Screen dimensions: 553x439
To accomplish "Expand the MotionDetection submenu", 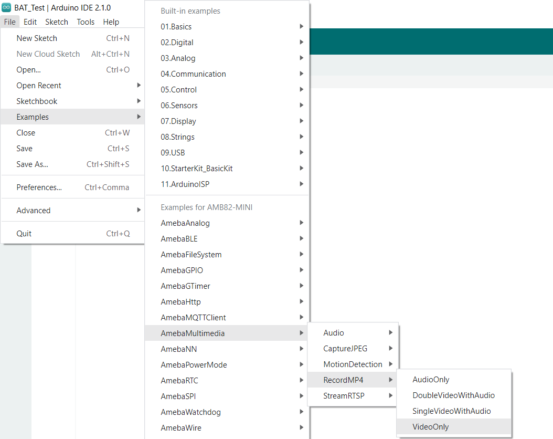I will click(353, 364).
